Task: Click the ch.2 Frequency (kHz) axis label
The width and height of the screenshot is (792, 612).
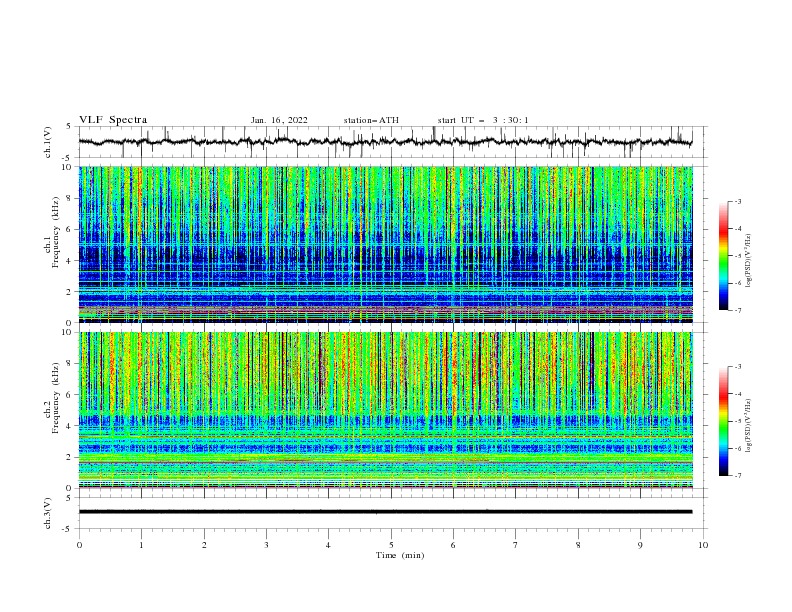Action: coord(52,398)
